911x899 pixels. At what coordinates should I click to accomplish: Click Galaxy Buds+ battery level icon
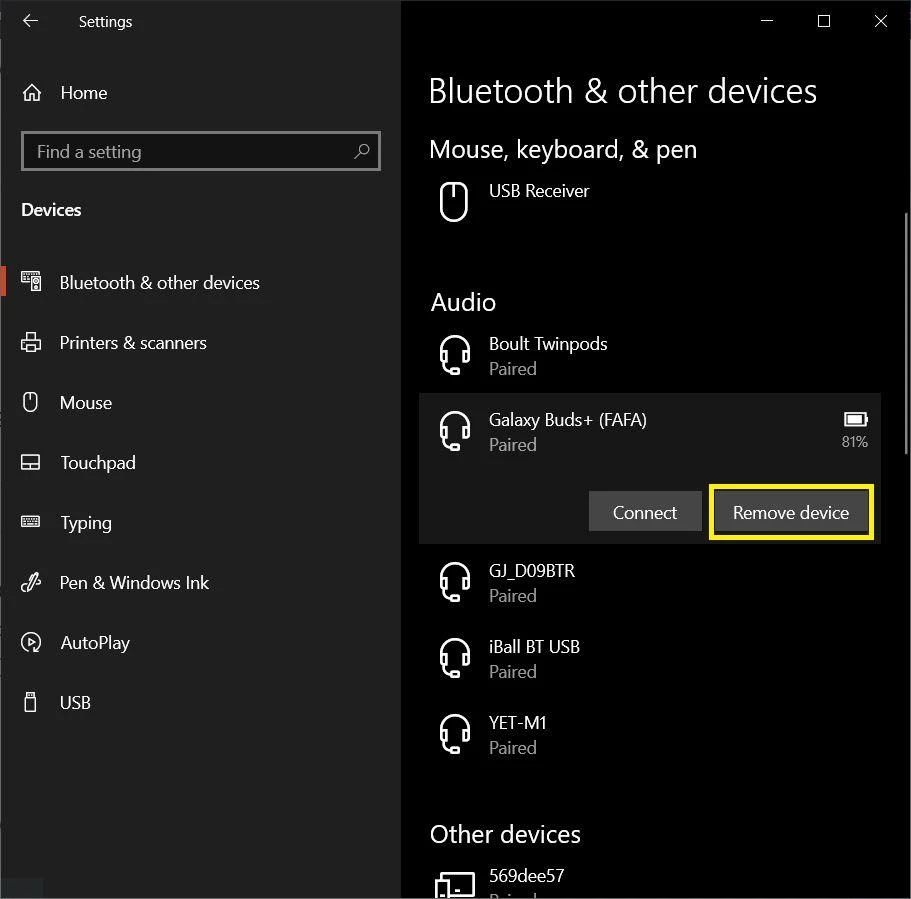tap(855, 420)
